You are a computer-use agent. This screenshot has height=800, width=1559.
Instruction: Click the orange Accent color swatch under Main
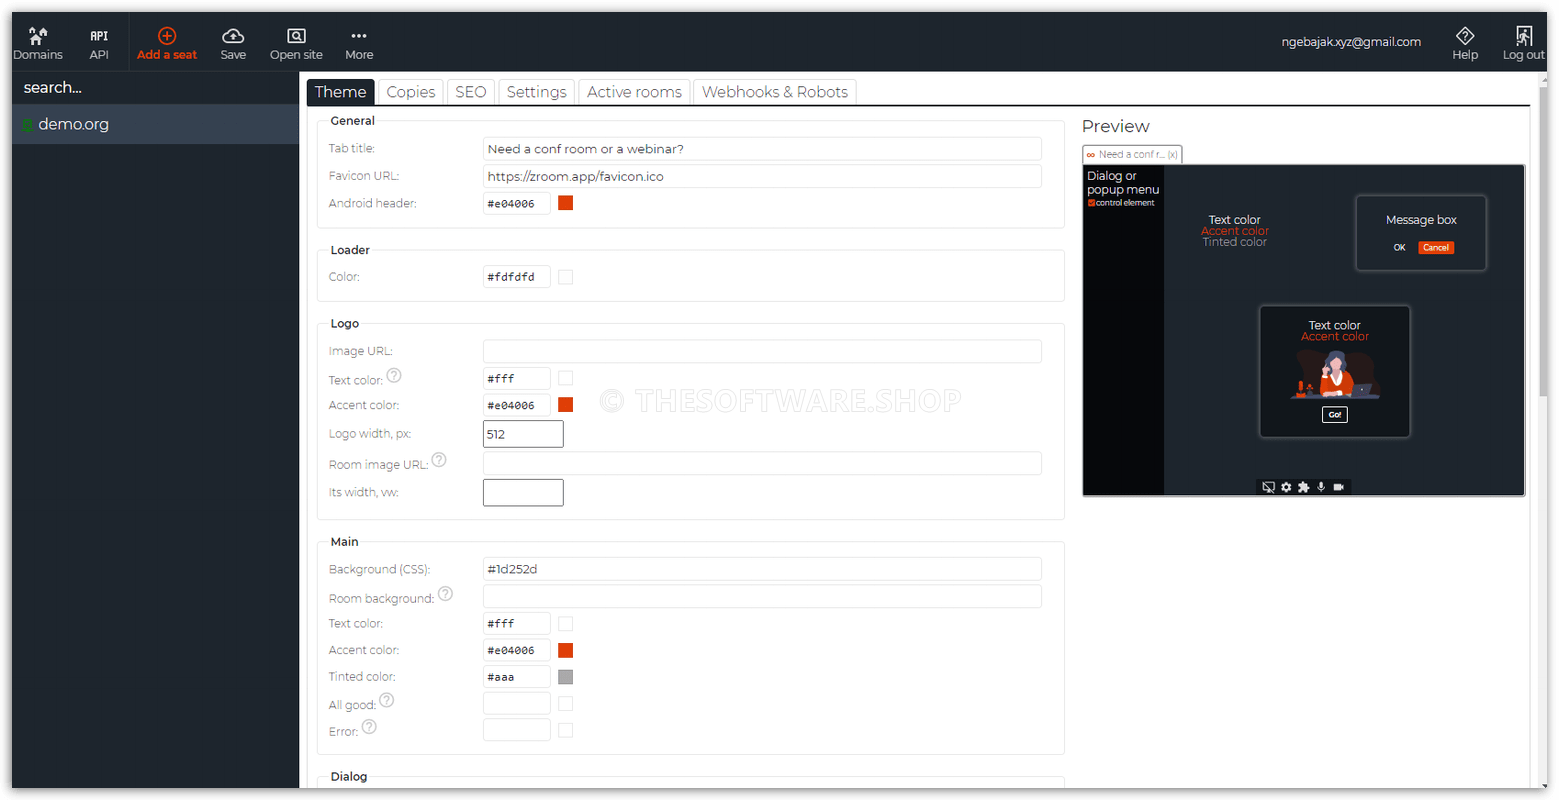566,650
